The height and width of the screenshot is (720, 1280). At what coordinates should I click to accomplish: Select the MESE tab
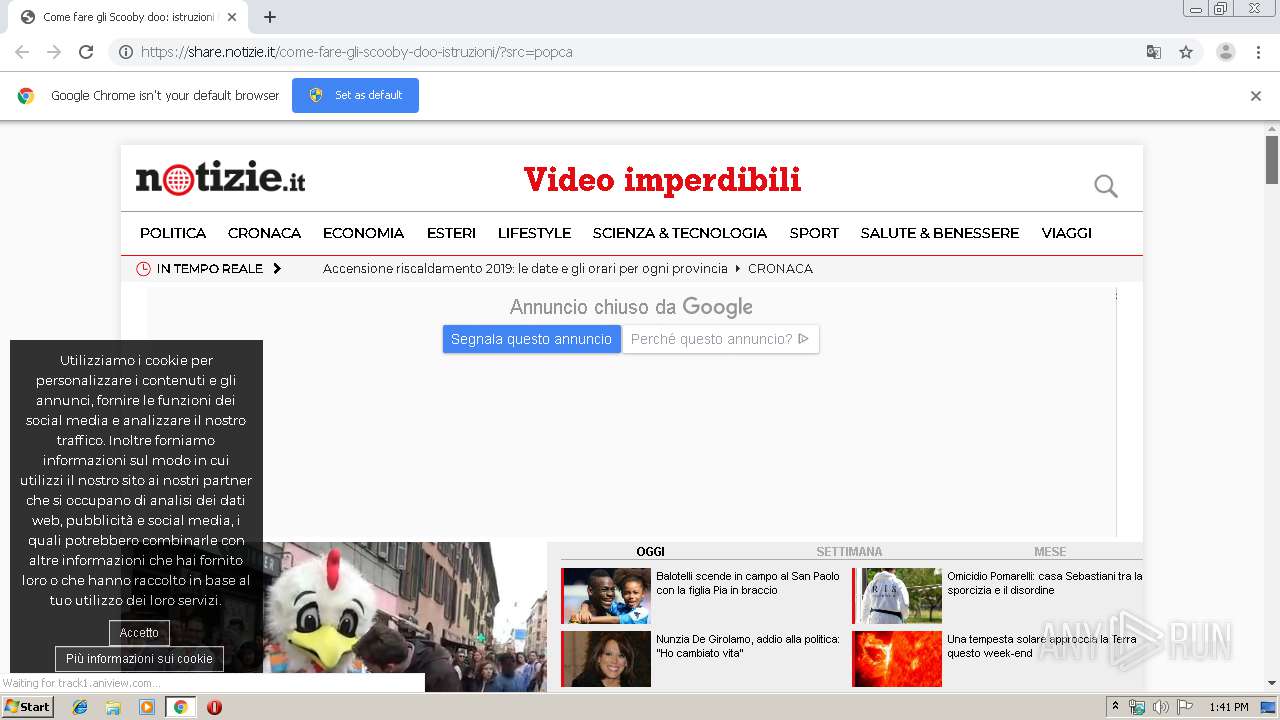point(1050,552)
